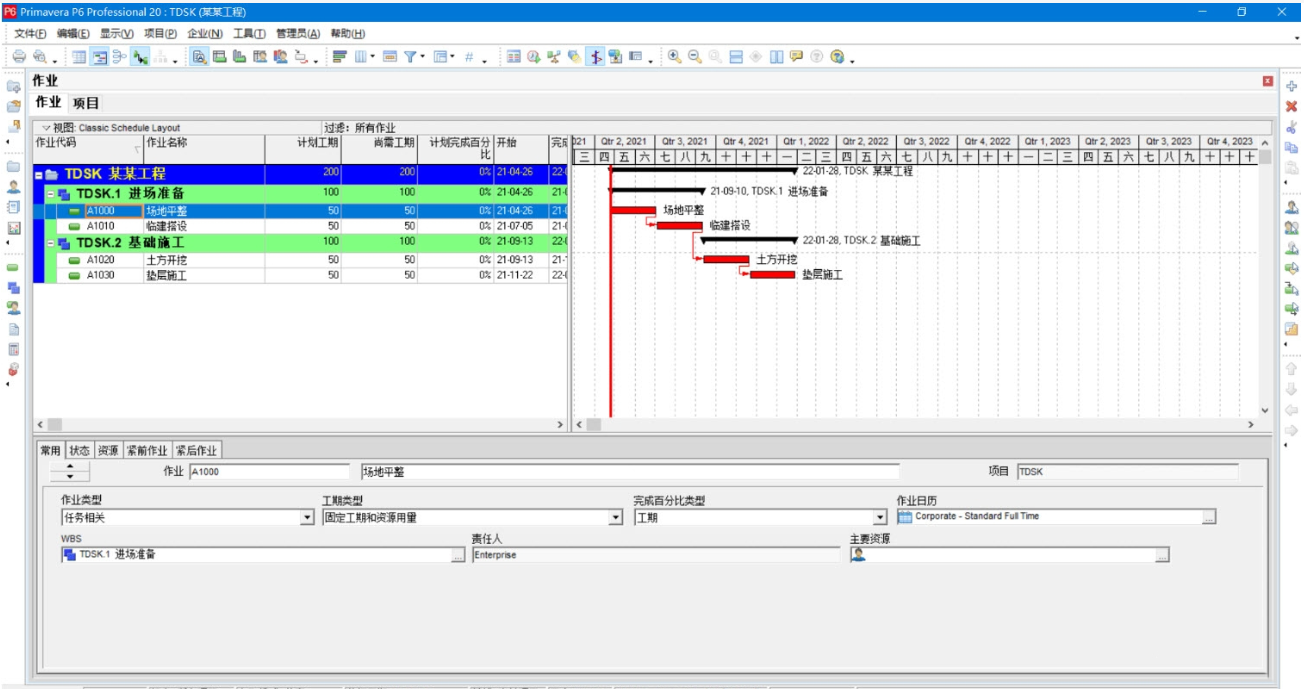
Task: Open the 工具(T) menu
Action: pos(249,34)
